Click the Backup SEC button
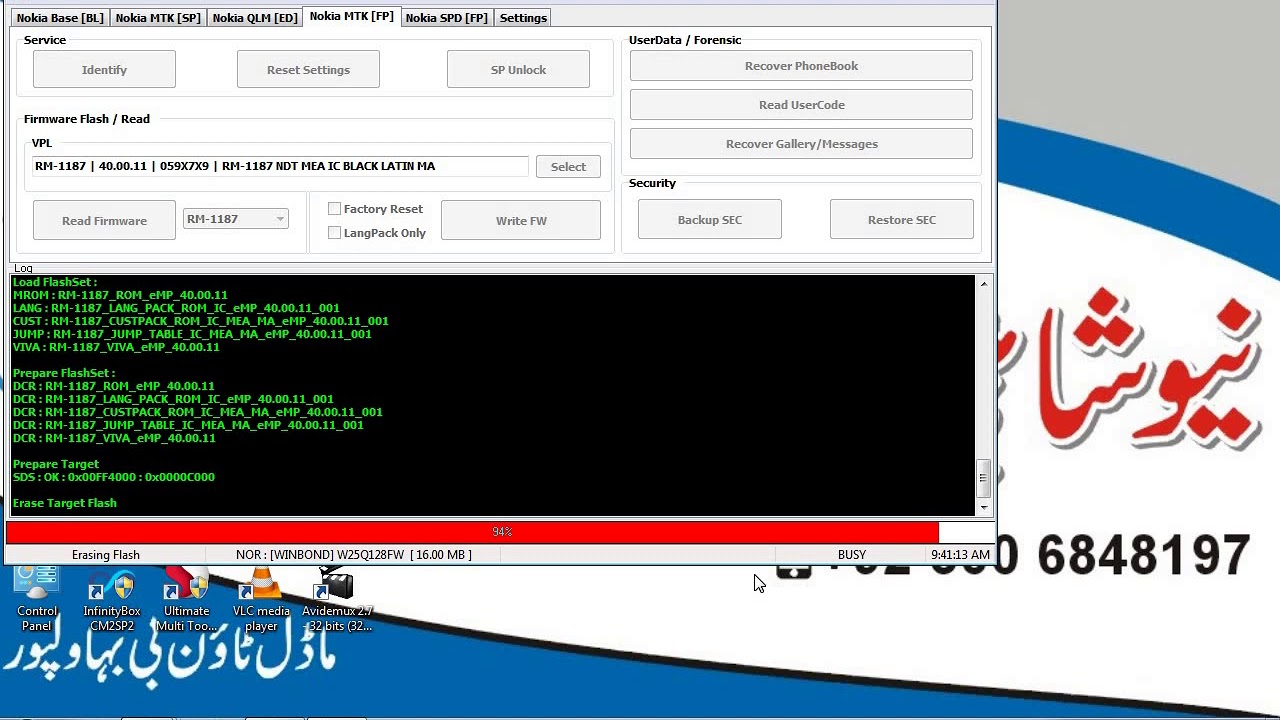Viewport: 1280px width, 720px height. click(x=710, y=220)
